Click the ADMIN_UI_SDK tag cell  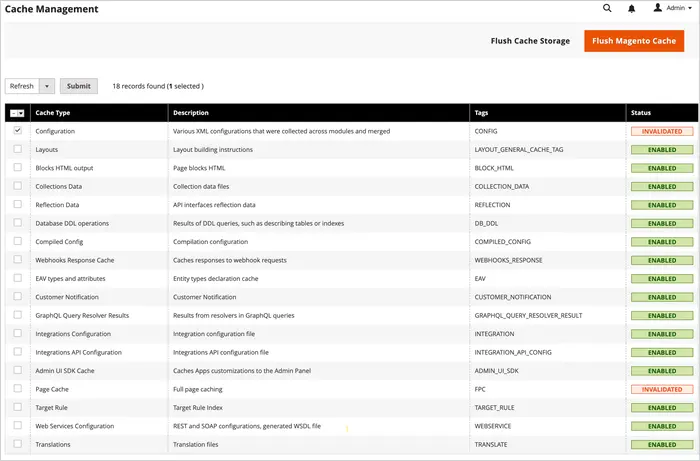click(x=496, y=371)
